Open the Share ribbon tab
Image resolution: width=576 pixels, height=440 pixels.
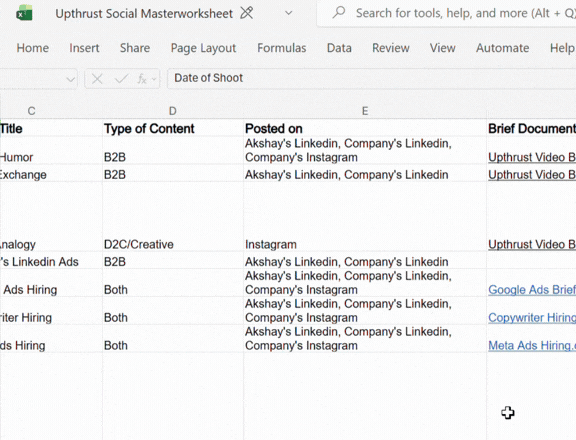135,48
